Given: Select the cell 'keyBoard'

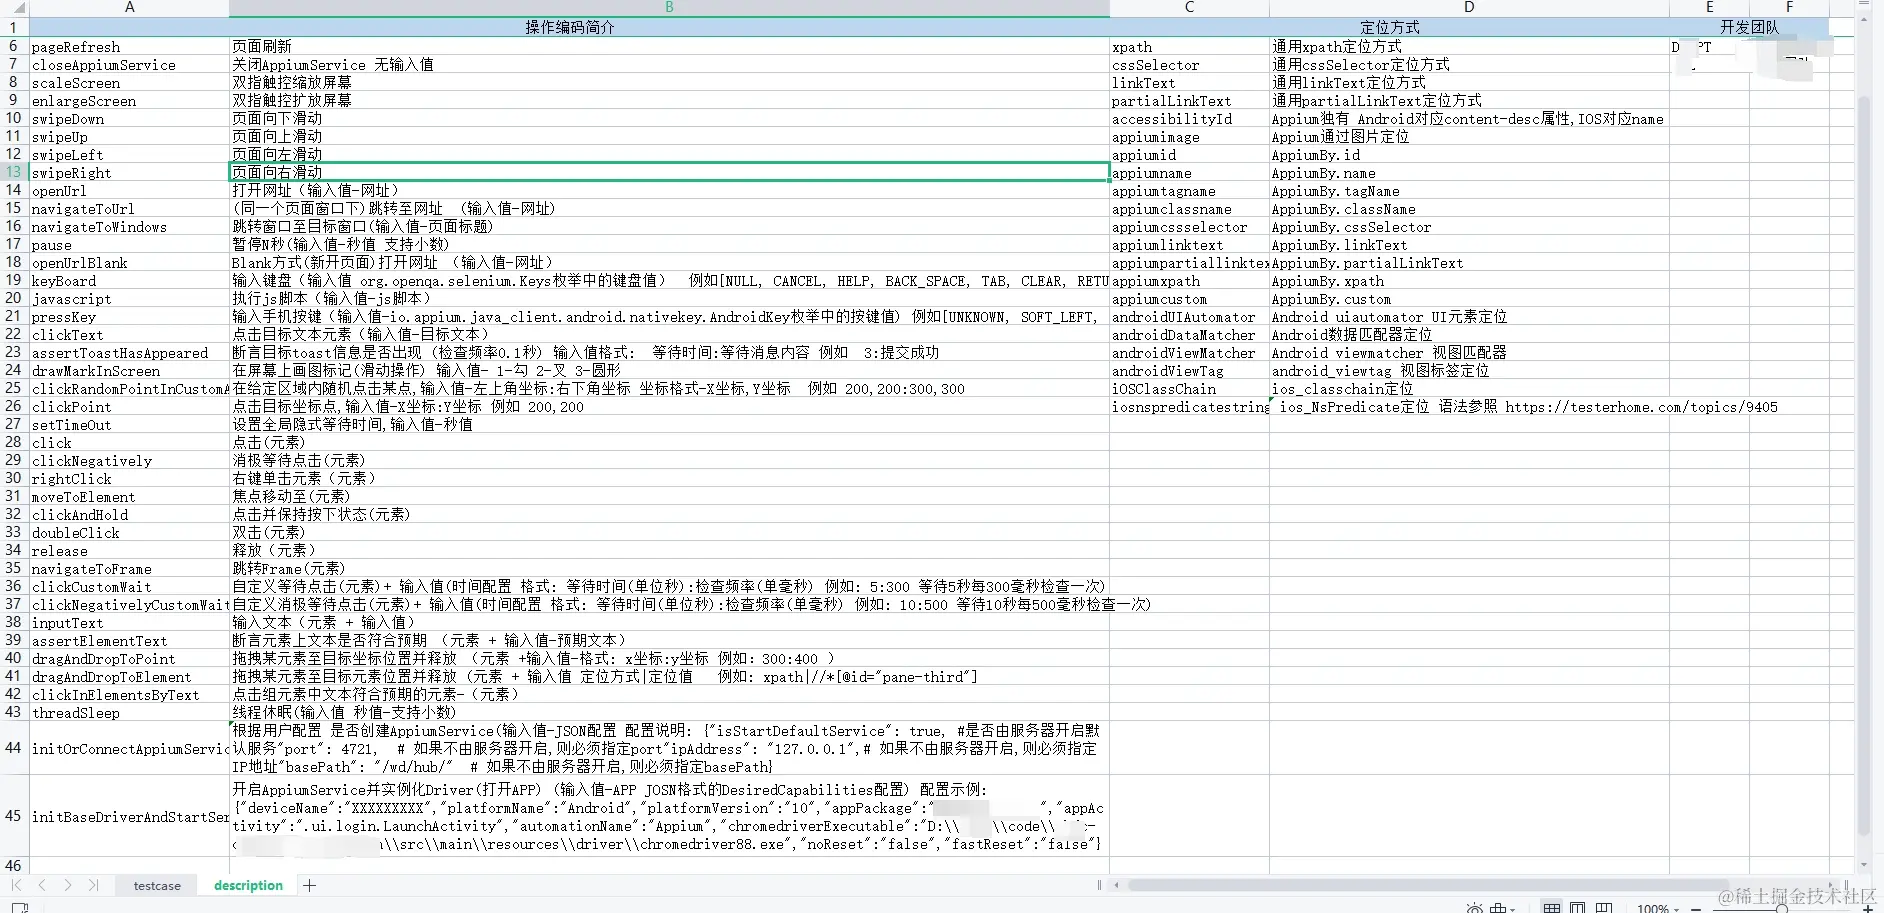Looking at the screenshot, I should pos(129,280).
